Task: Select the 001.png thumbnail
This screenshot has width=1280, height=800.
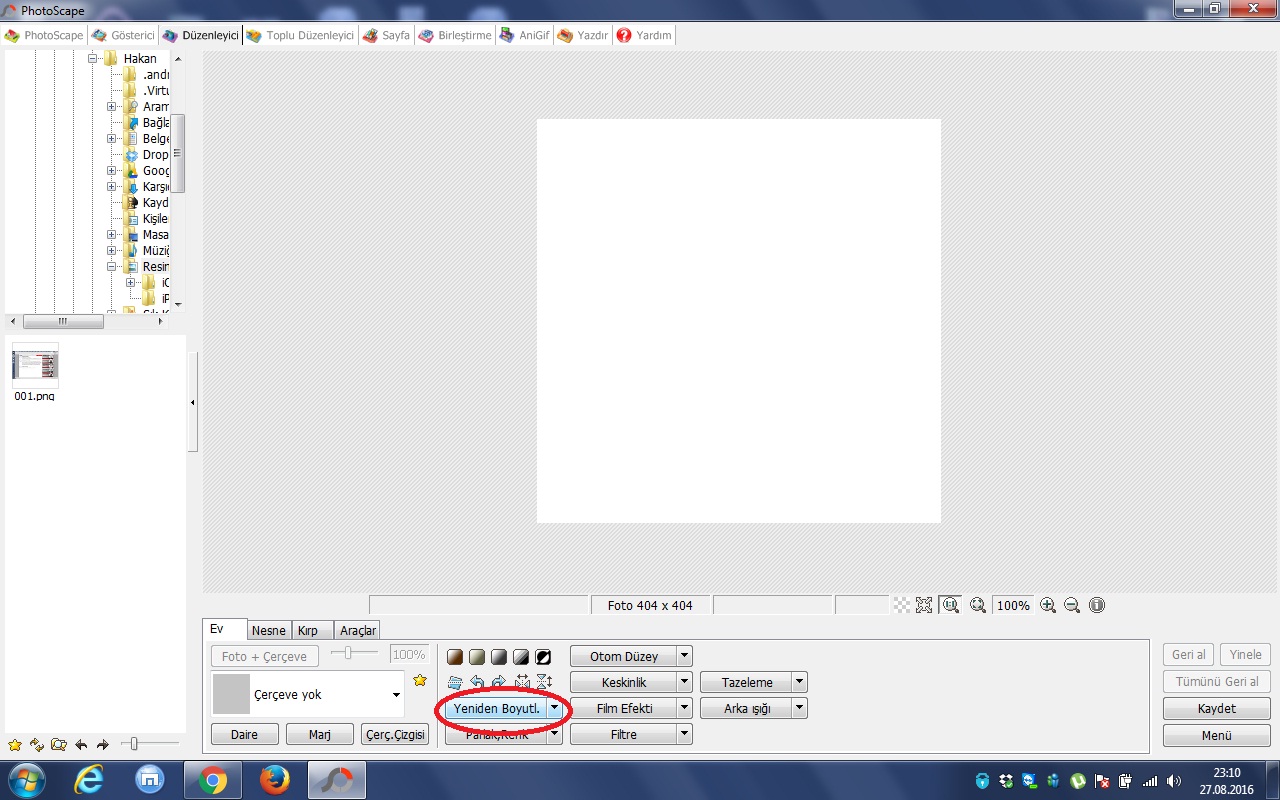Action: point(35,372)
